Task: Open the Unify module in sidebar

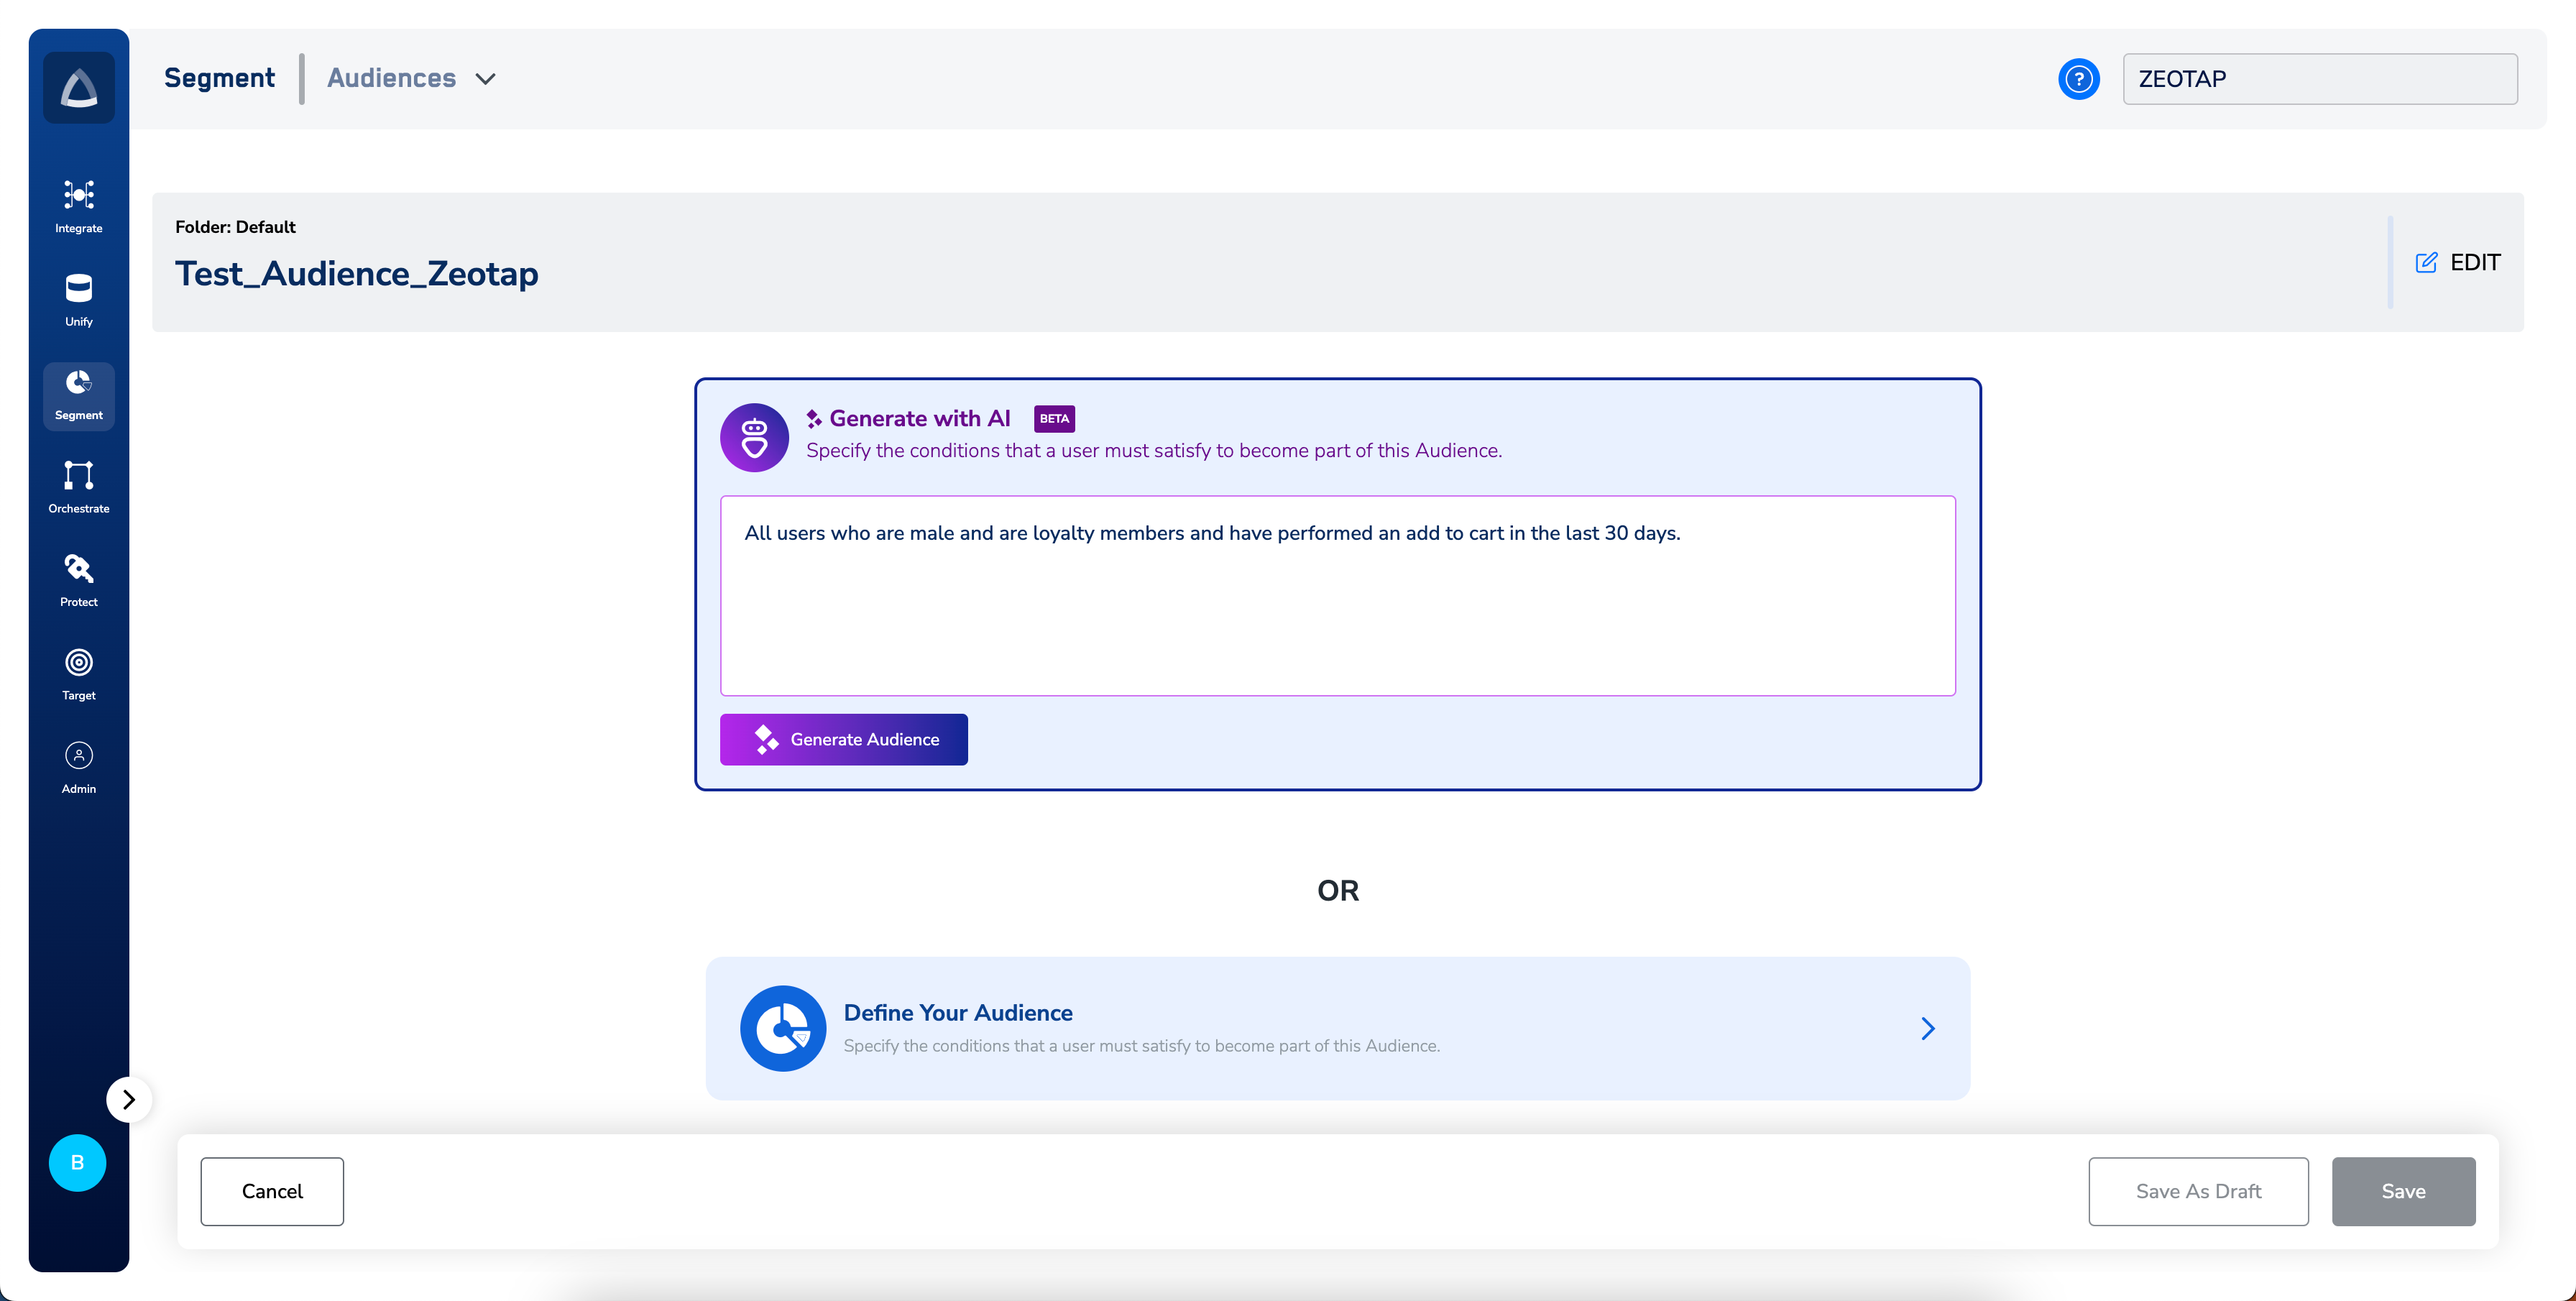Action: (79, 300)
